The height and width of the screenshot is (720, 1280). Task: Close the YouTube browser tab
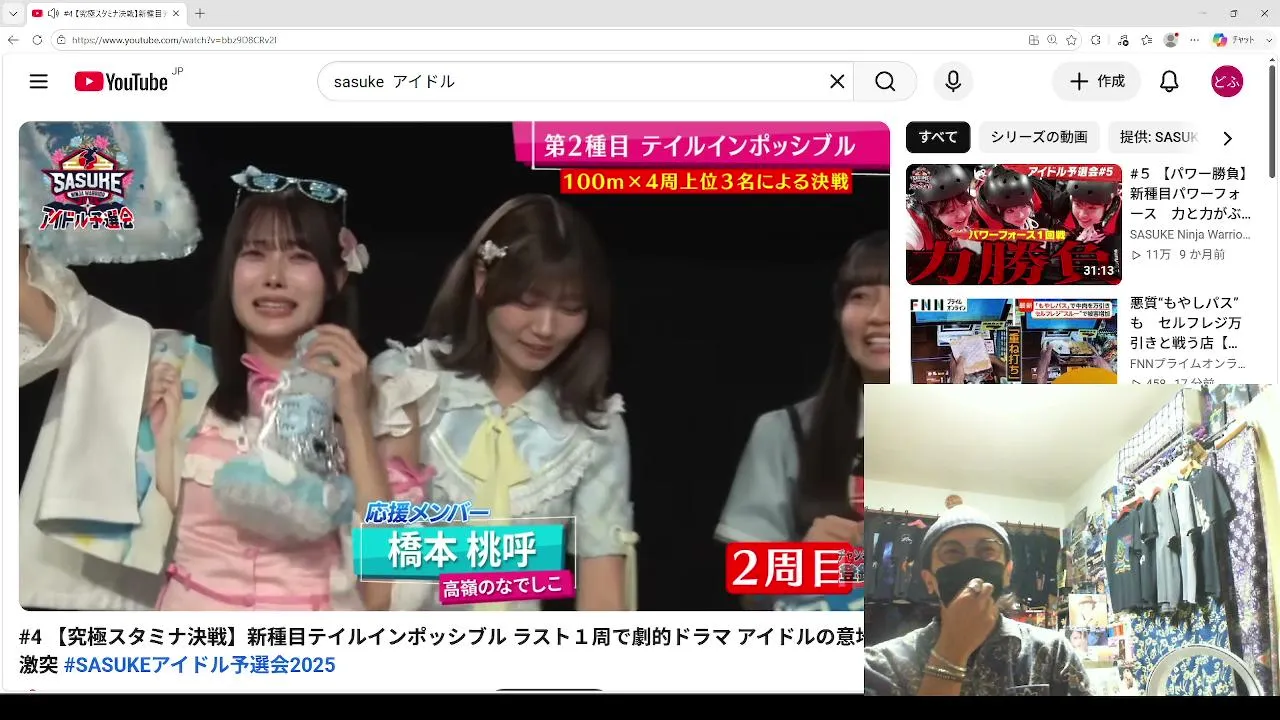(176, 13)
